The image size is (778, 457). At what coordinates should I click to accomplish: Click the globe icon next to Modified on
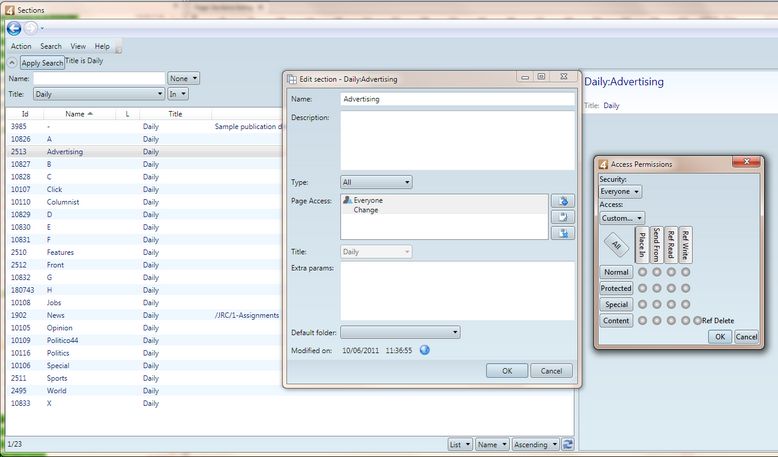pos(424,350)
